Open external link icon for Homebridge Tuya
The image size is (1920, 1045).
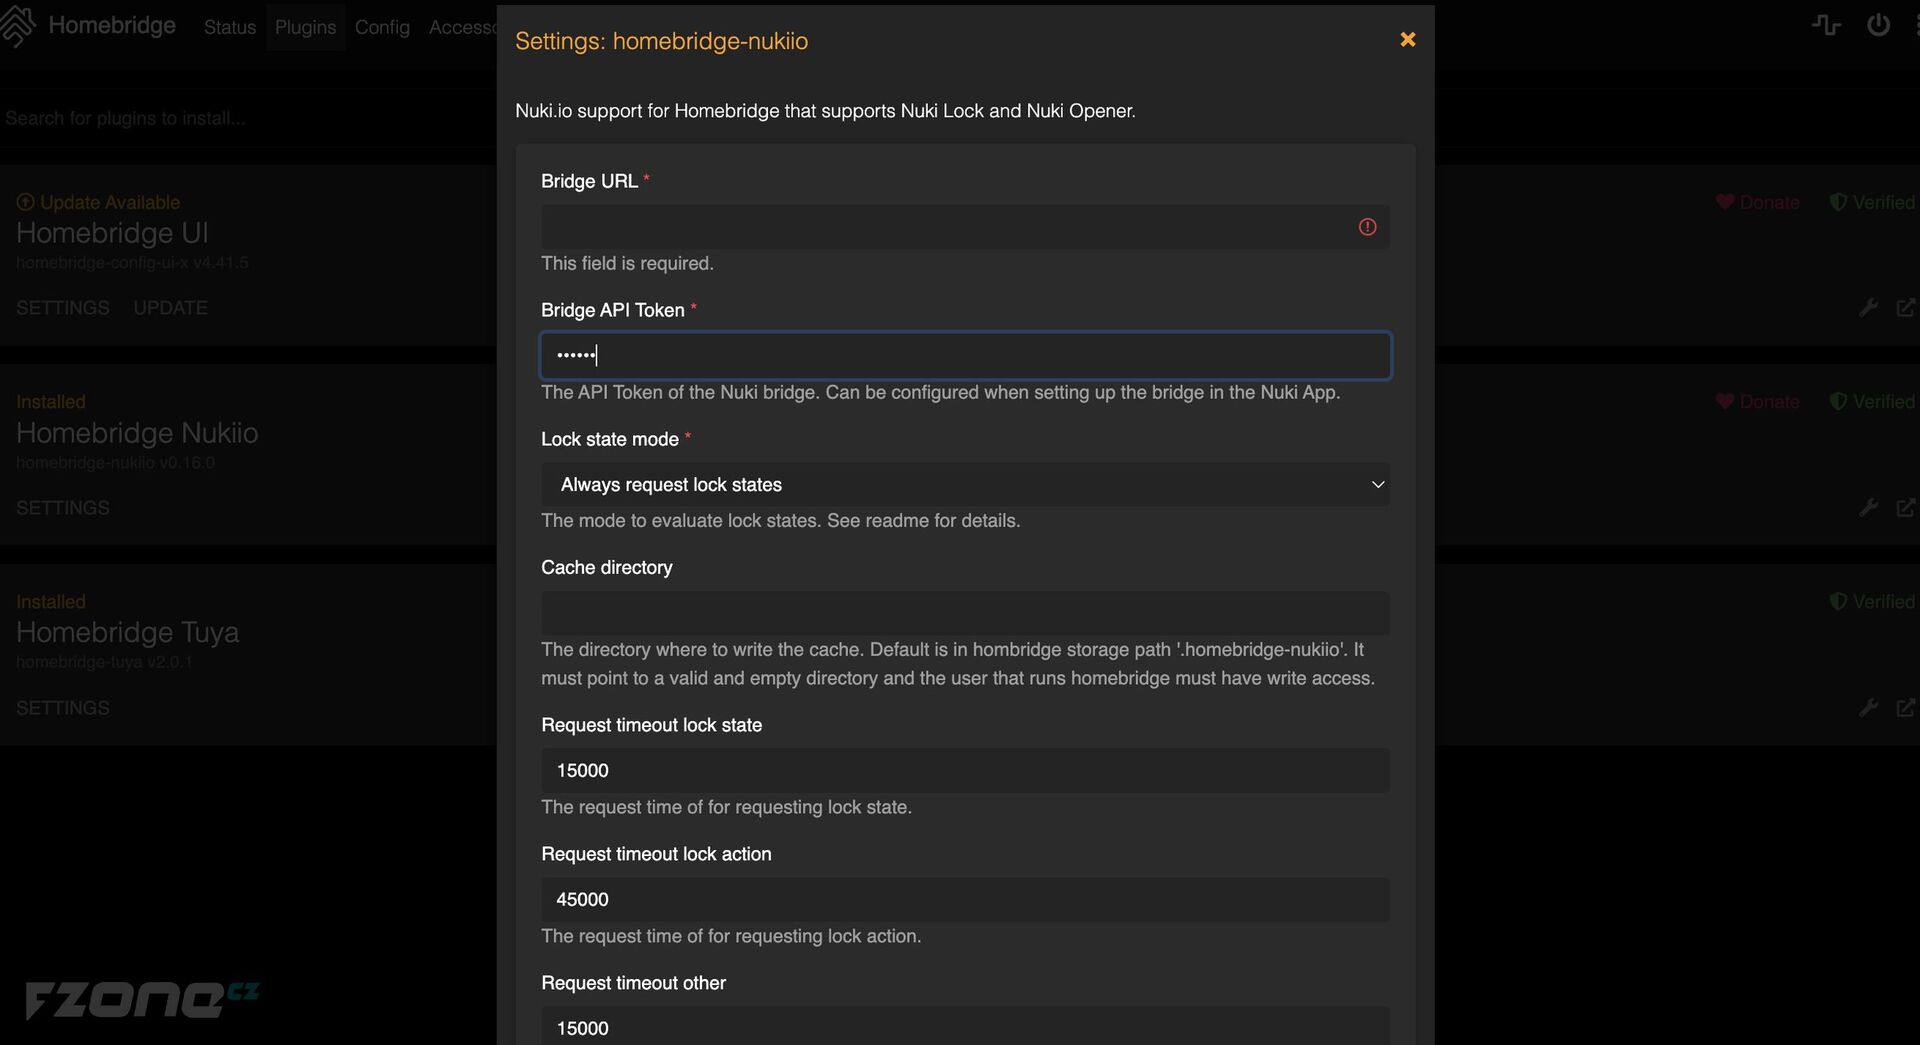[x=1906, y=708]
